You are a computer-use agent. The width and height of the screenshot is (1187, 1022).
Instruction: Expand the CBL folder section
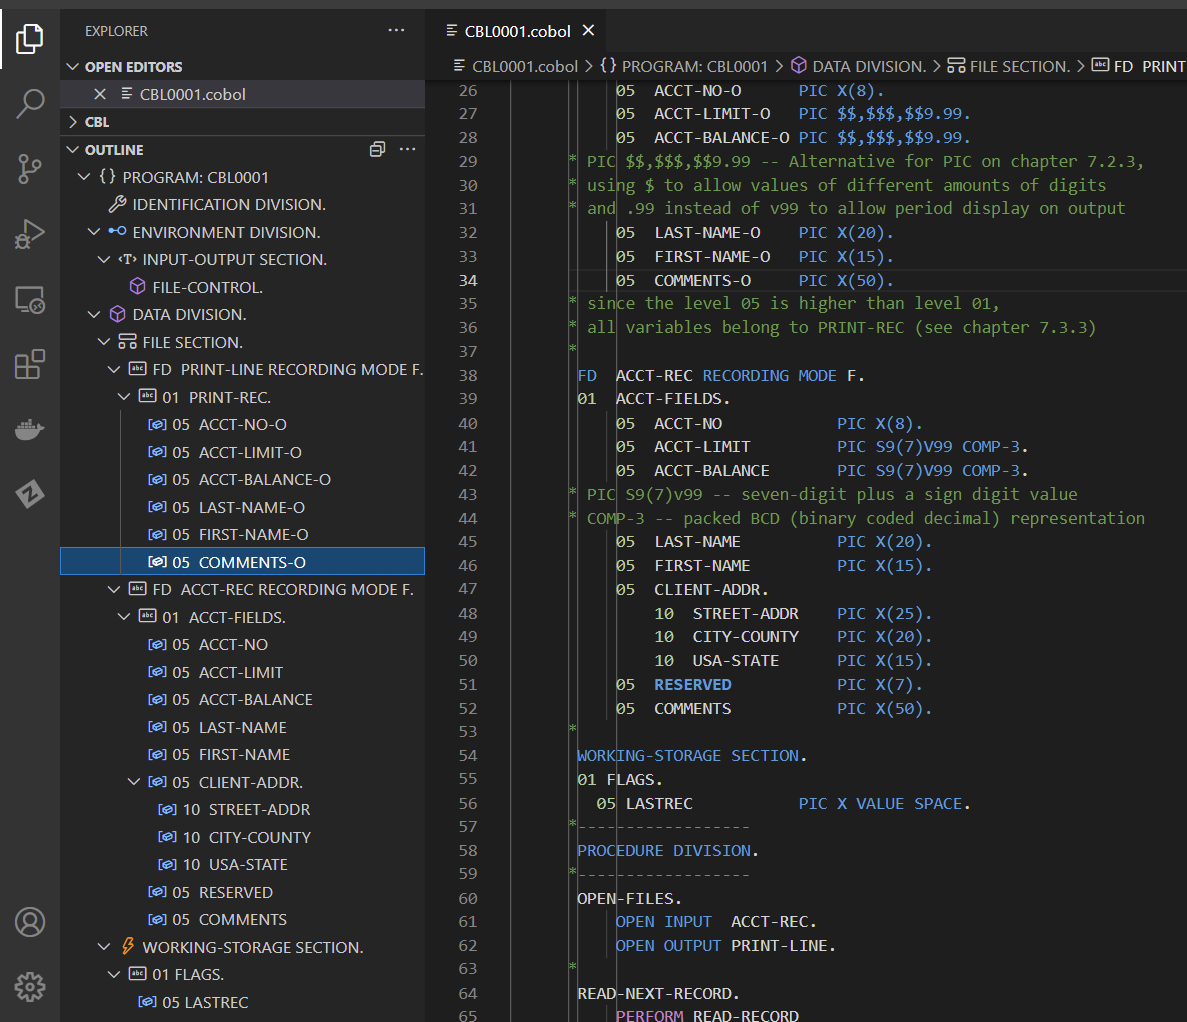point(72,122)
